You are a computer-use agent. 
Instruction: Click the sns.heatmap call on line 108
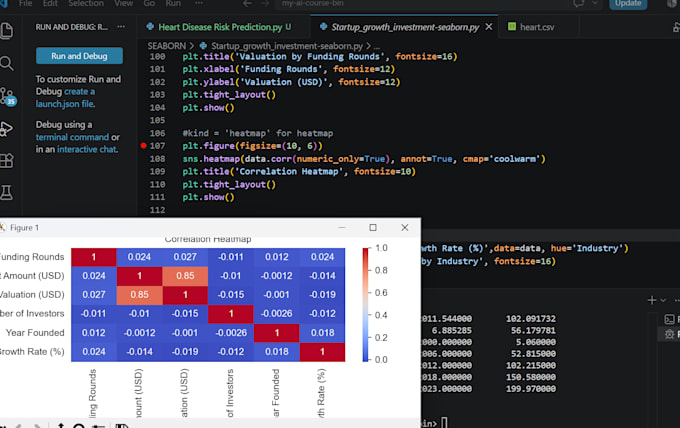pyautogui.click(x=363, y=159)
